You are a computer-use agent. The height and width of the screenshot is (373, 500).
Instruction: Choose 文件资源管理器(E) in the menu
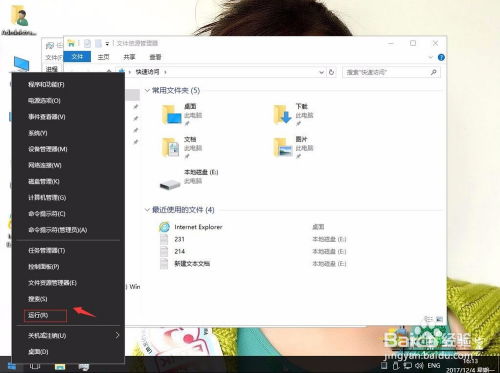(52, 283)
